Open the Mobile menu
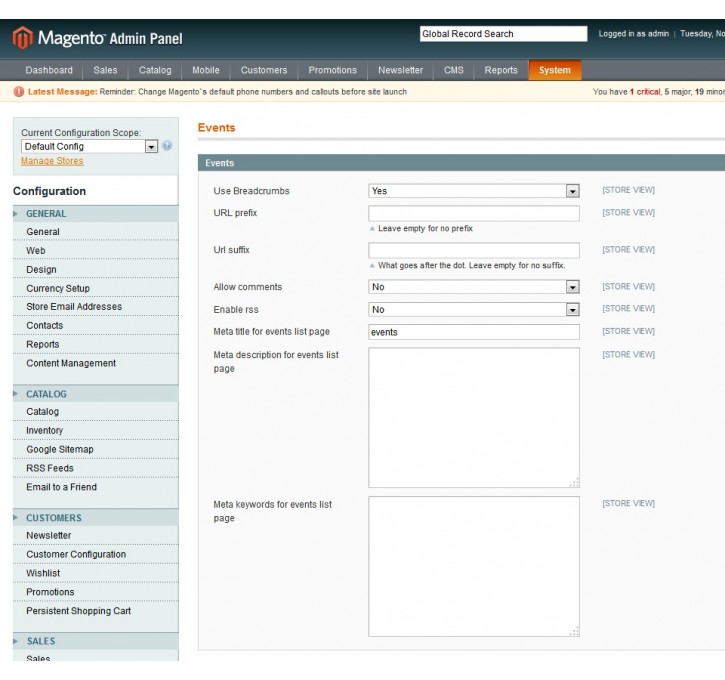This screenshot has width=725, height=680. point(206,70)
